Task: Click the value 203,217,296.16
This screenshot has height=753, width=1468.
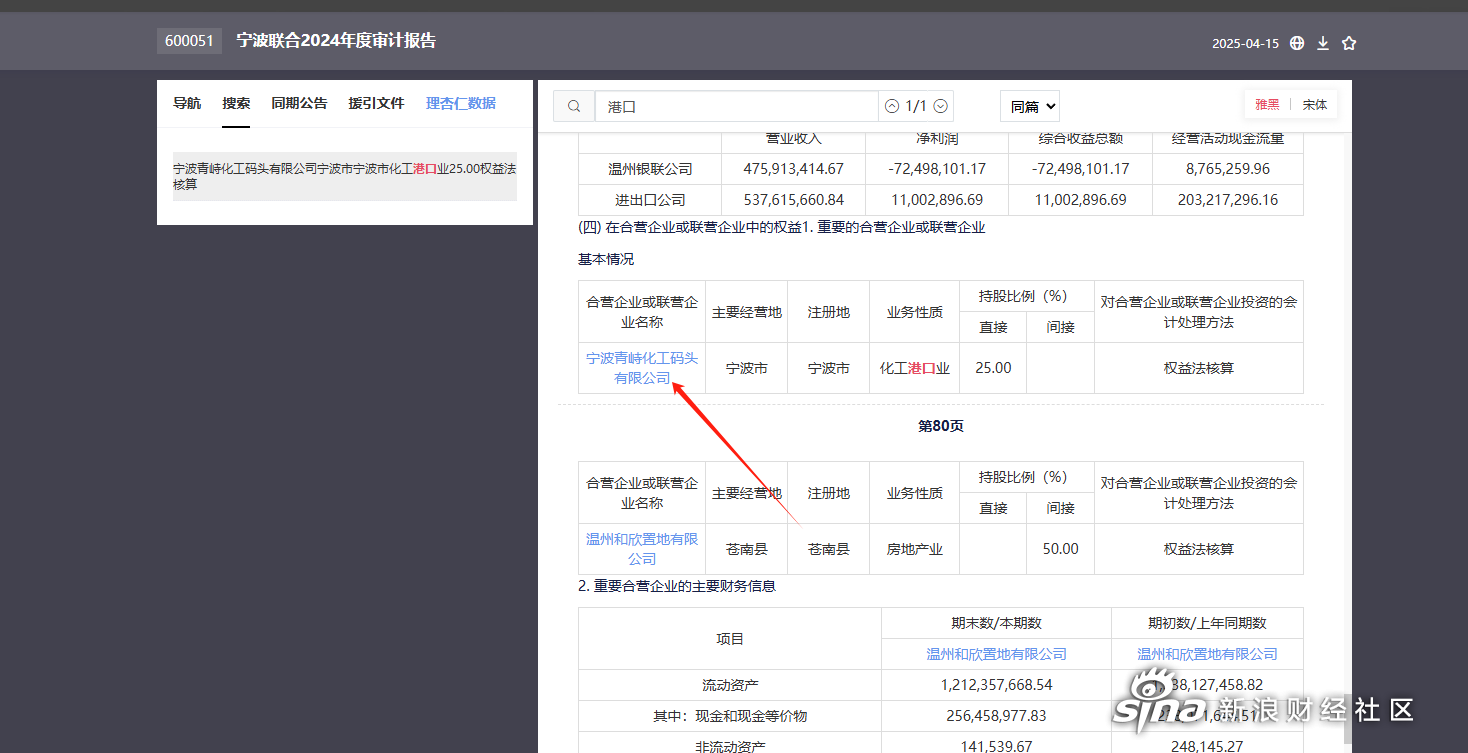Action: [x=1228, y=200]
